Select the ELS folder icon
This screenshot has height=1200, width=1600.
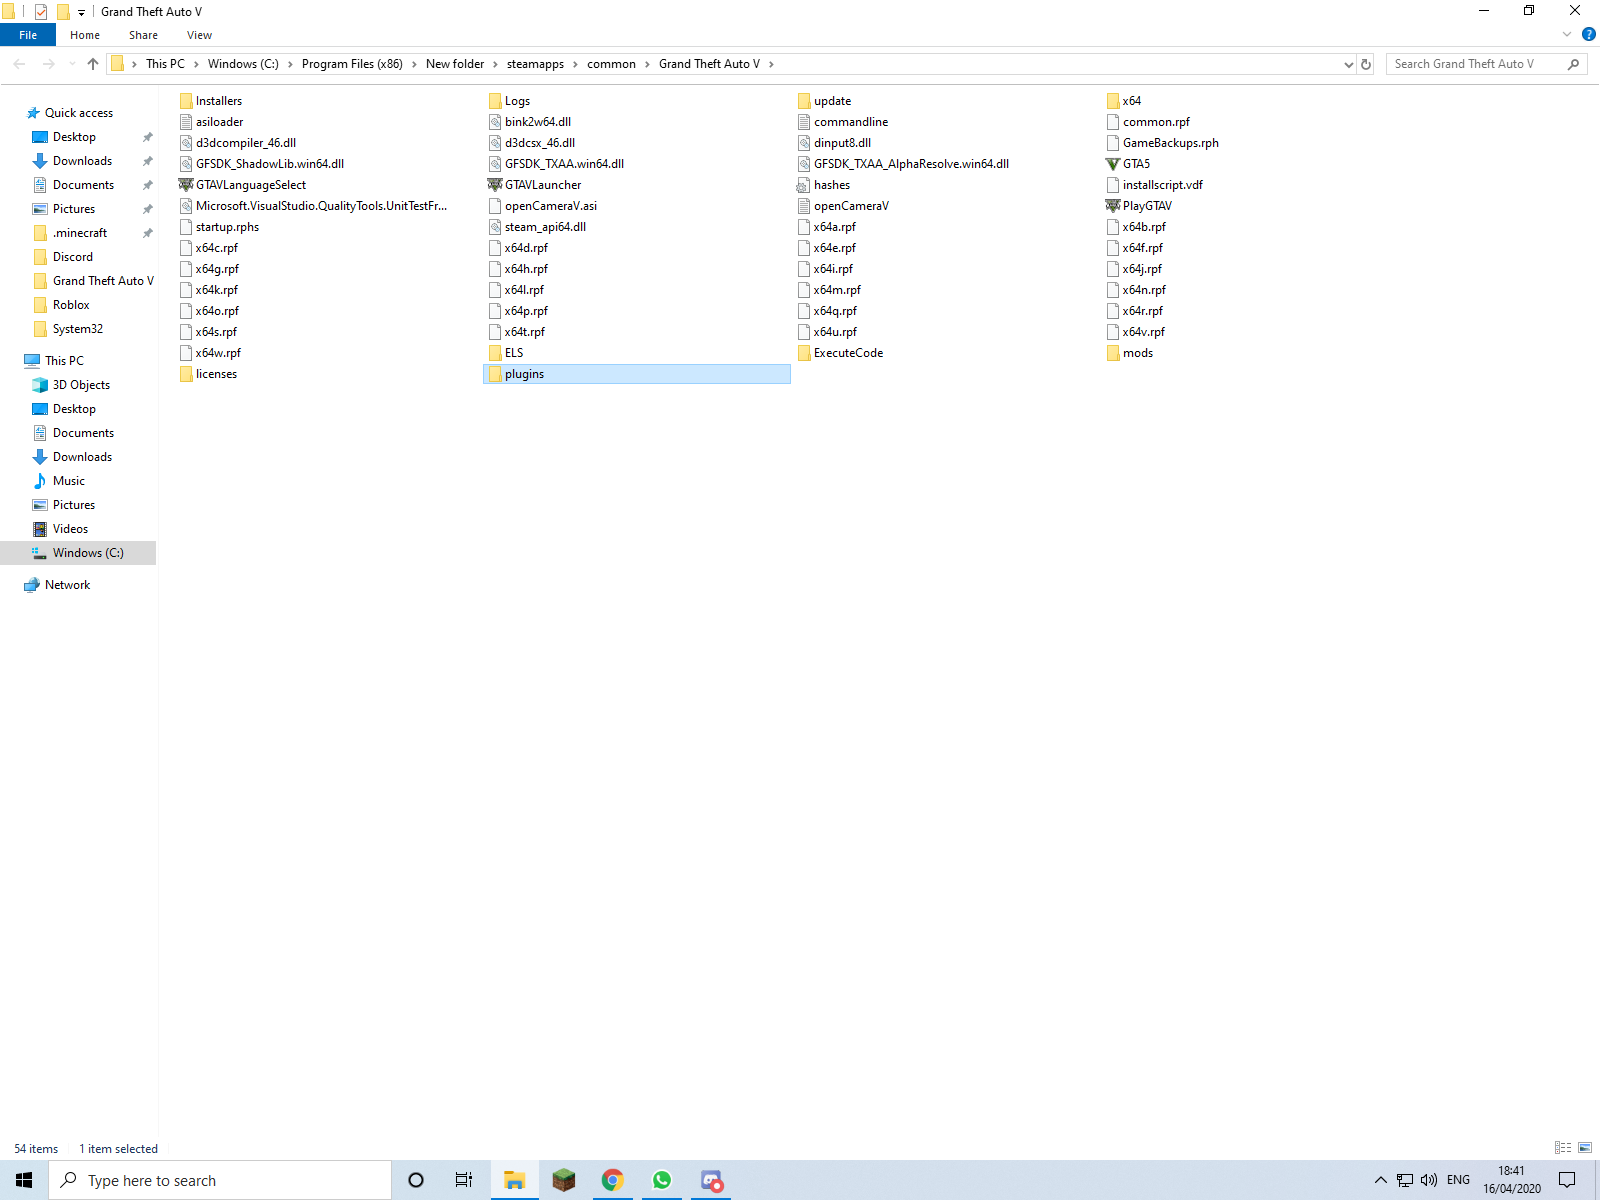[495, 353]
